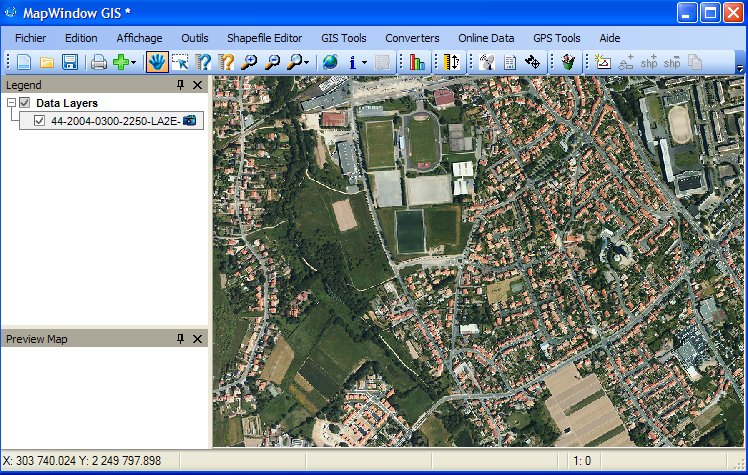Click the measuring ruler tool icon
The height and width of the screenshot is (475, 748).
[x=449, y=62]
